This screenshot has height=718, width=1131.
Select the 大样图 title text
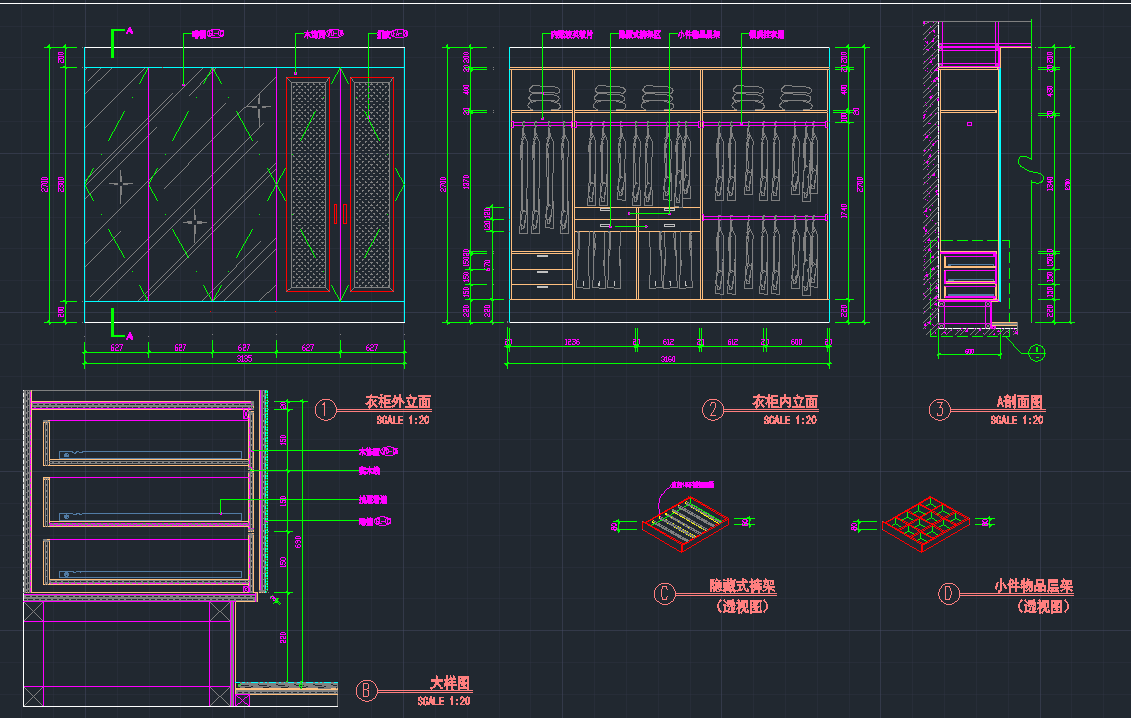coord(450,684)
